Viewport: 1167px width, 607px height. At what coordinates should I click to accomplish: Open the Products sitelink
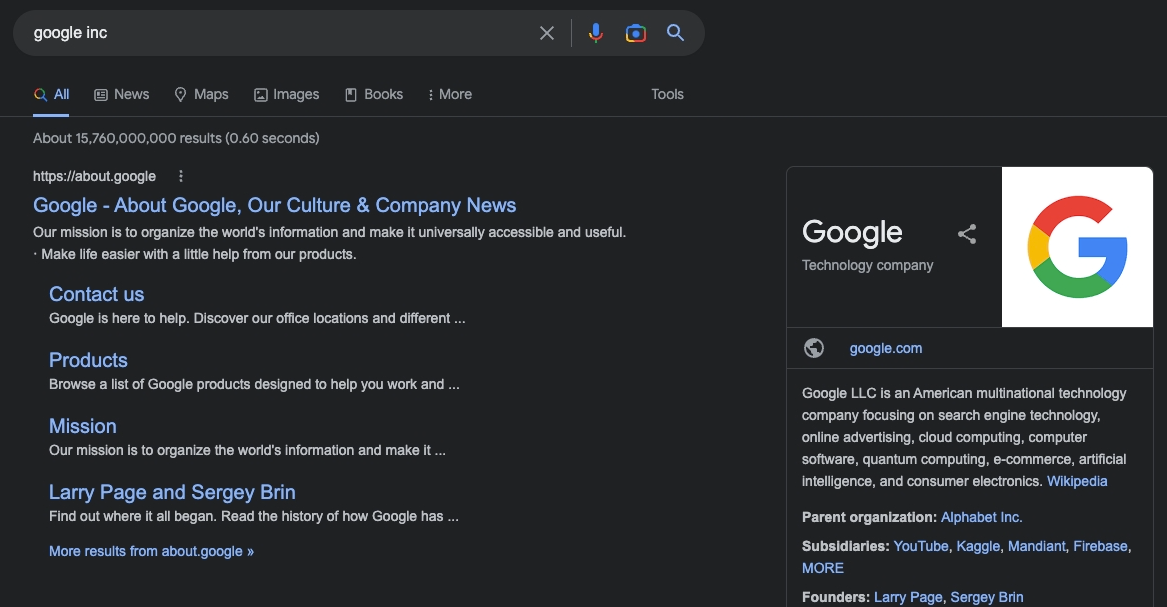(89, 361)
